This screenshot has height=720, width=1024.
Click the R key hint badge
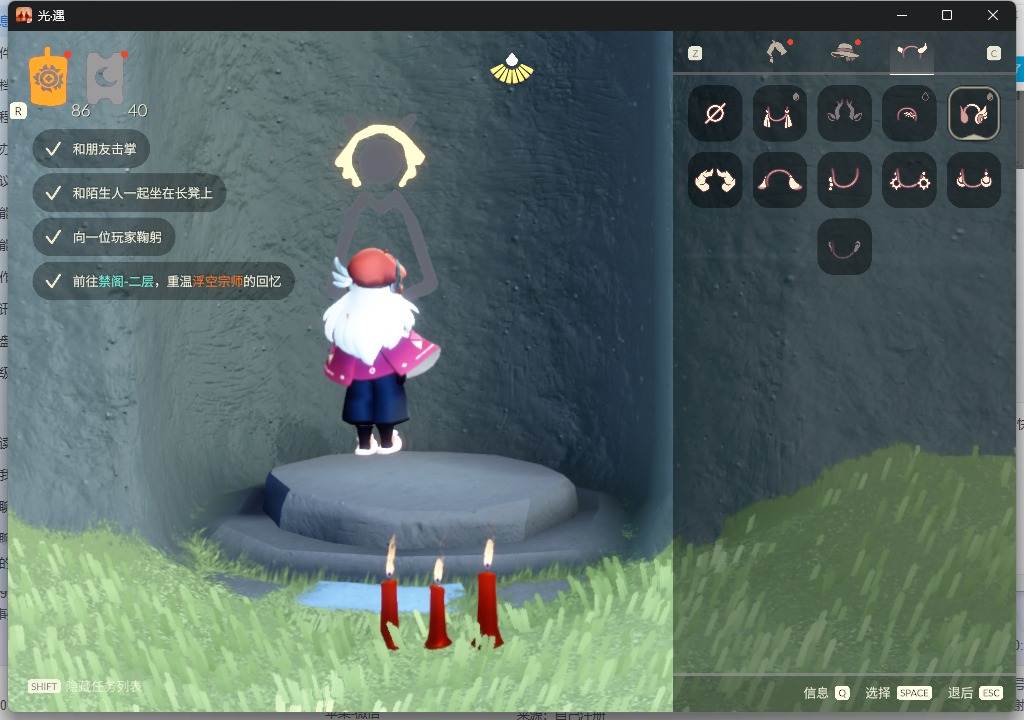pyautogui.click(x=18, y=111)
